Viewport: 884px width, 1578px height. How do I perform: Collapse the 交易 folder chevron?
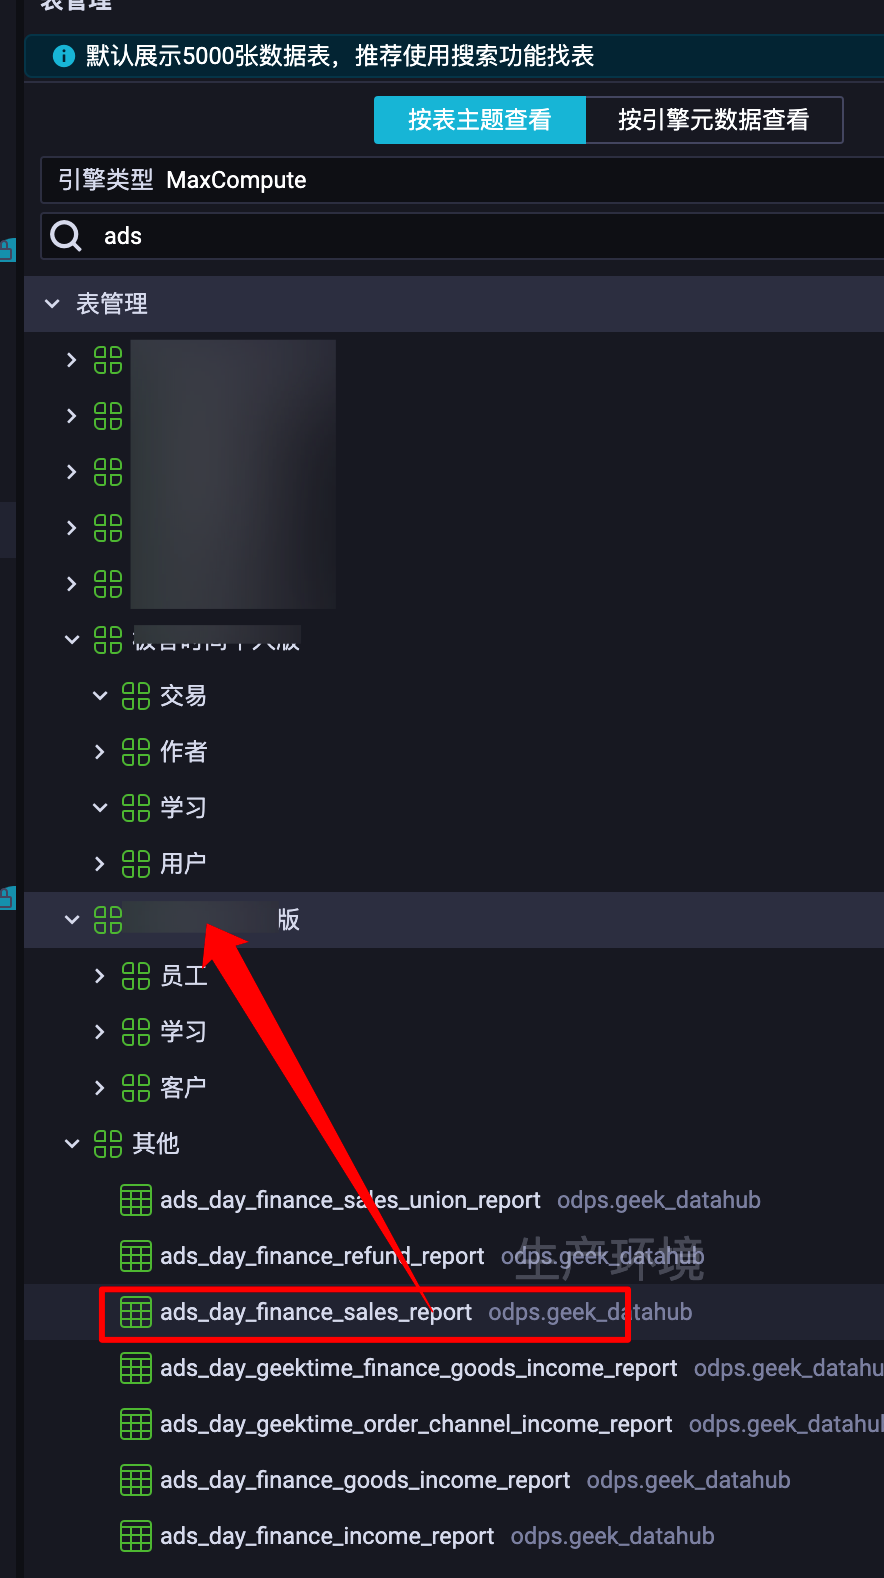[99, 696]
